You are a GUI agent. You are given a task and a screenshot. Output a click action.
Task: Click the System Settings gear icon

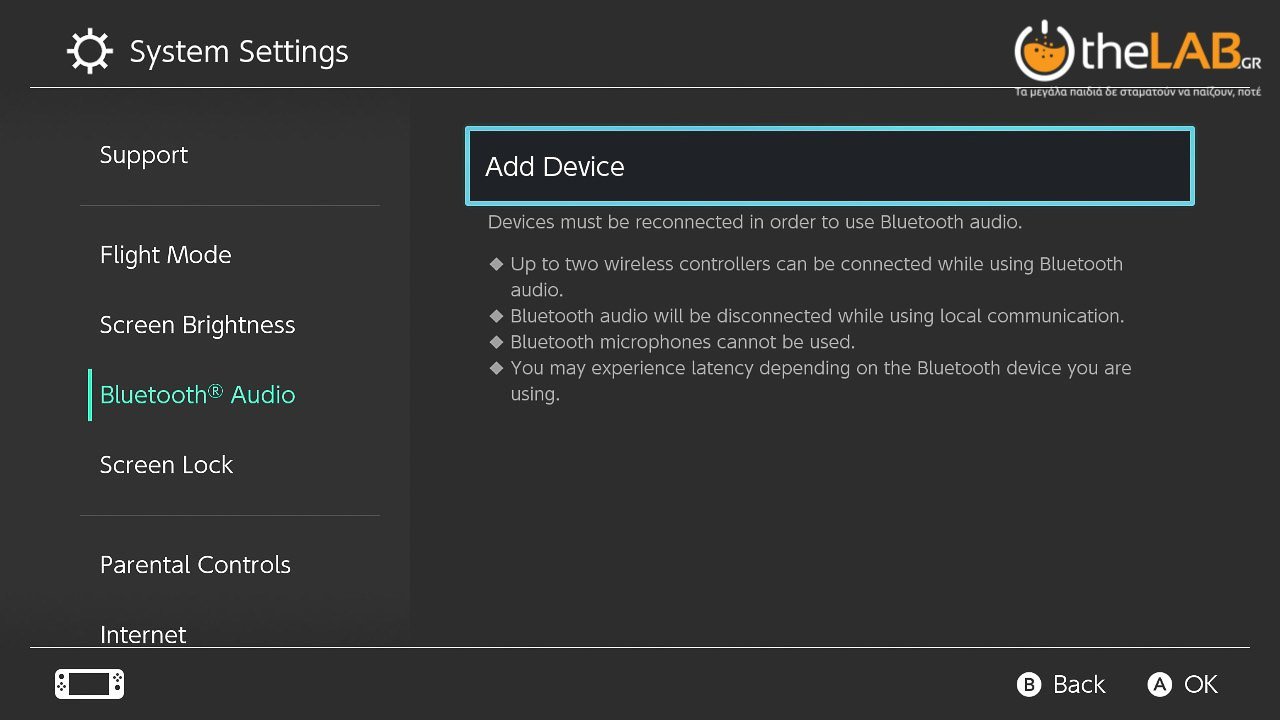(89, 52)
